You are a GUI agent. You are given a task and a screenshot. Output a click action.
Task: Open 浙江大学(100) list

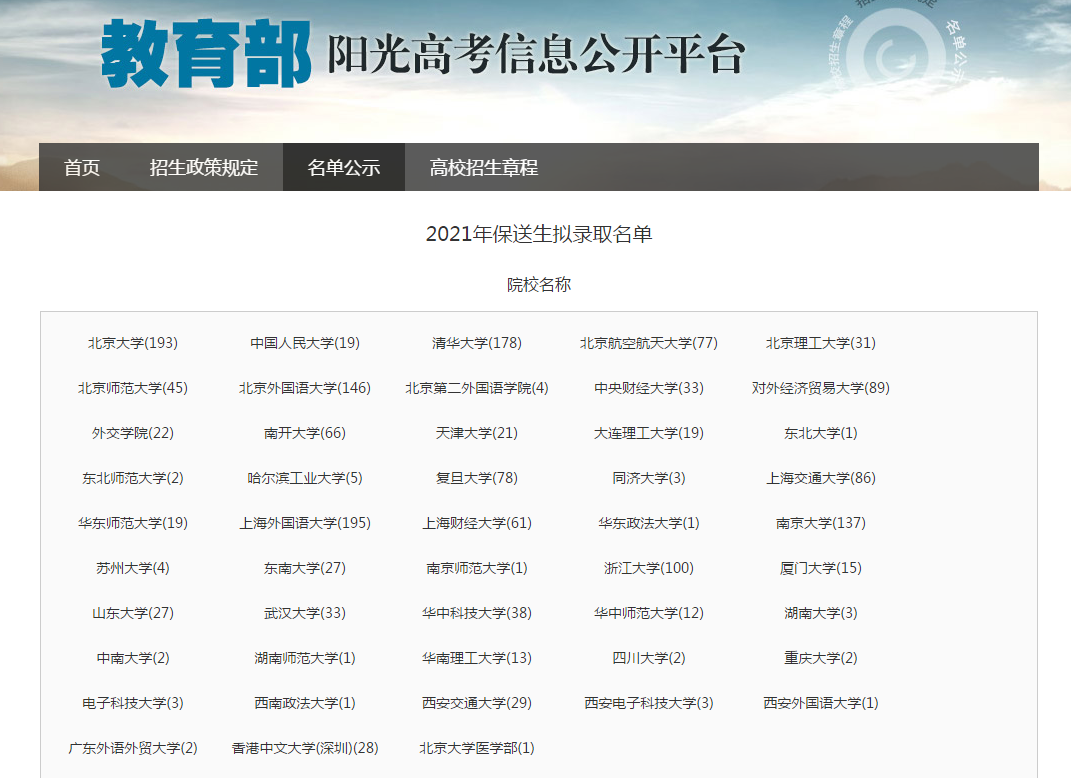[649, 568]
